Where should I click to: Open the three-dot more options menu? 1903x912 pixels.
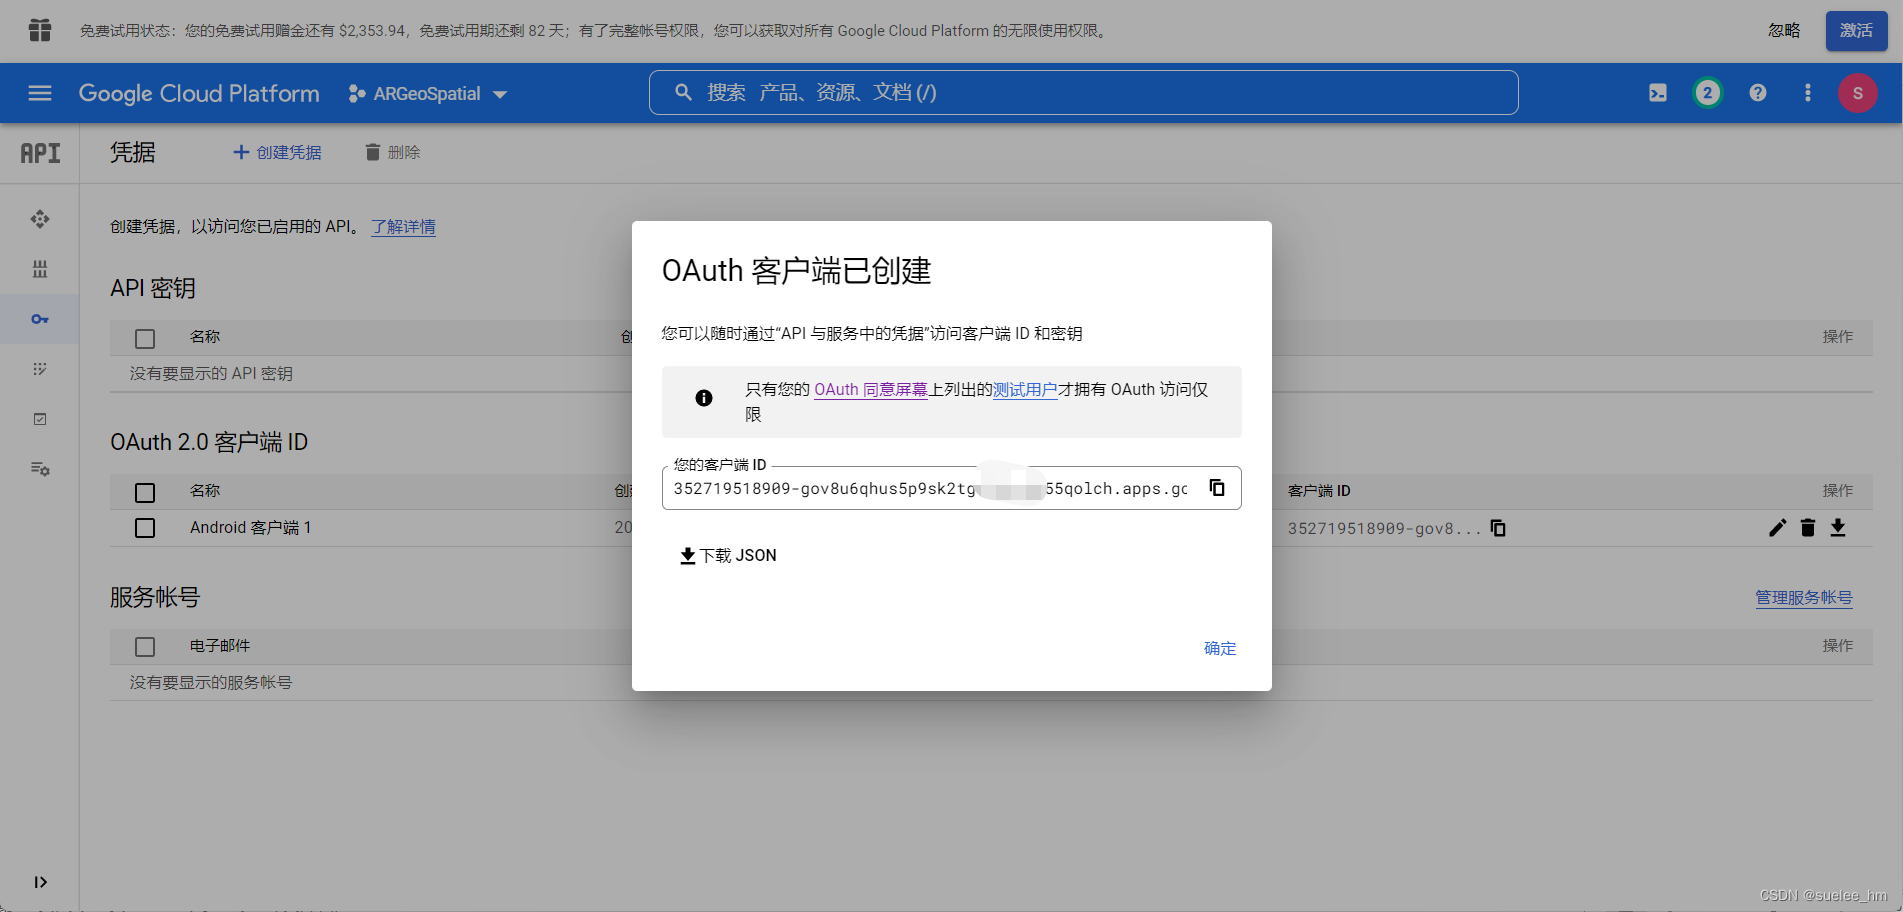click(1807, 93)
